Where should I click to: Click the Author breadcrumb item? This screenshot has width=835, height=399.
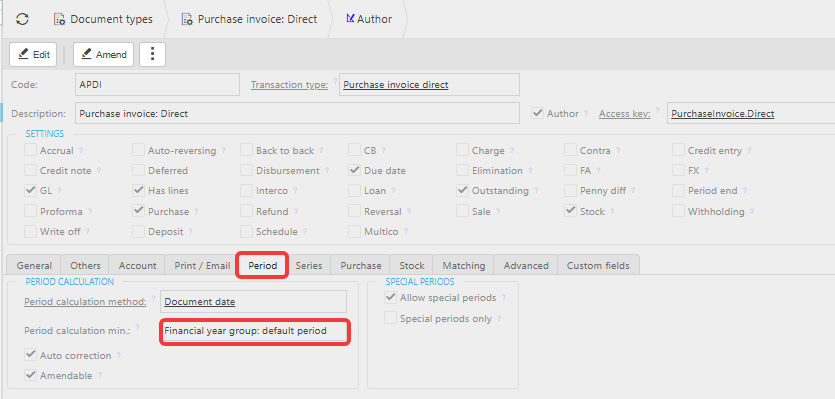[369, 19]
